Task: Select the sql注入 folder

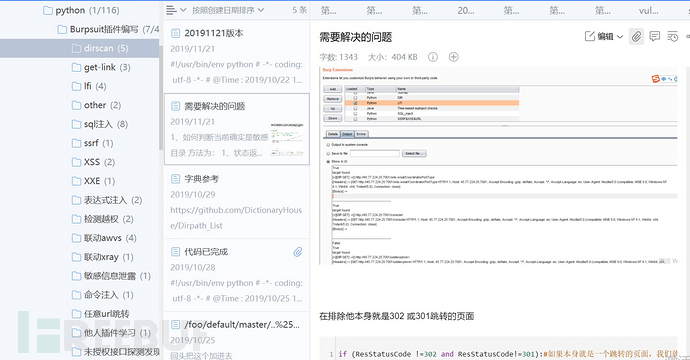Action: coord(99,124)
